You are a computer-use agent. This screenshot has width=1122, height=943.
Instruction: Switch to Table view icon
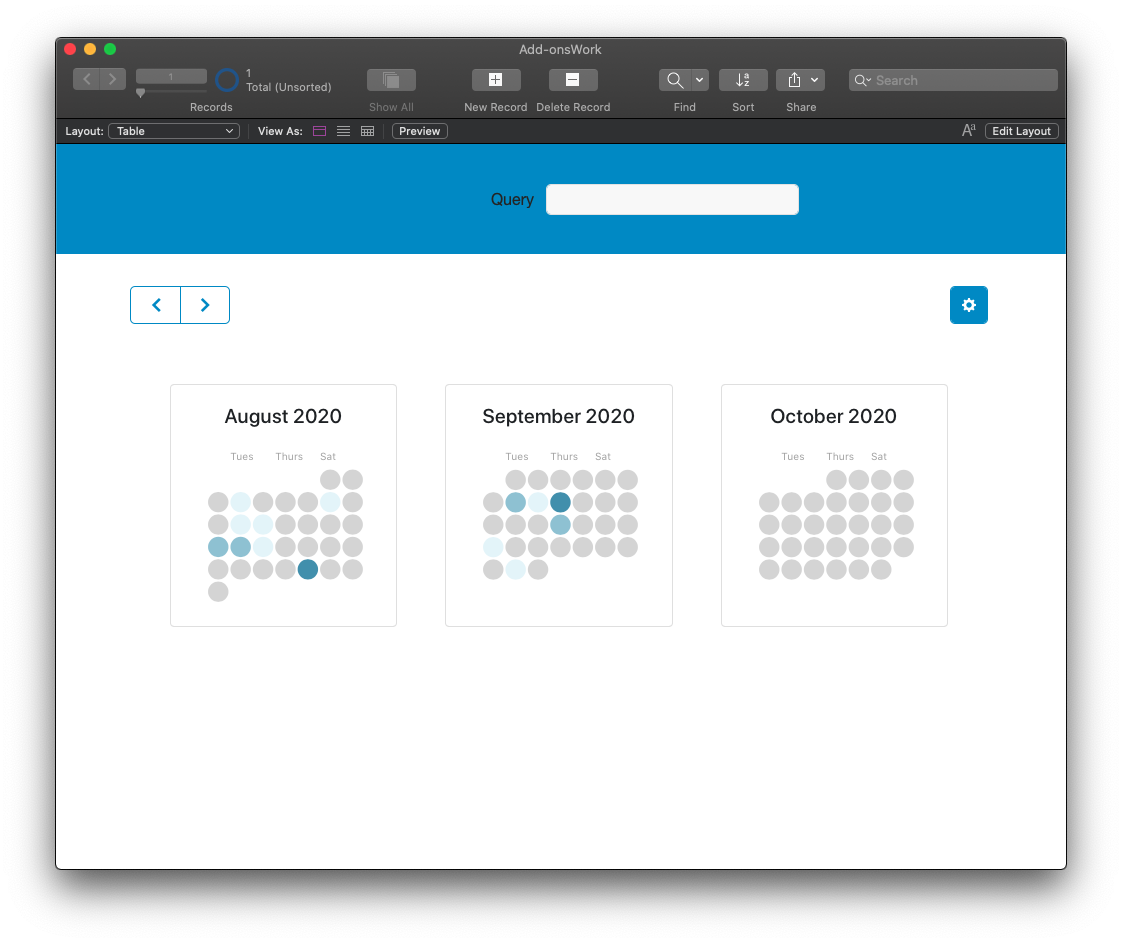click(368, 131)
